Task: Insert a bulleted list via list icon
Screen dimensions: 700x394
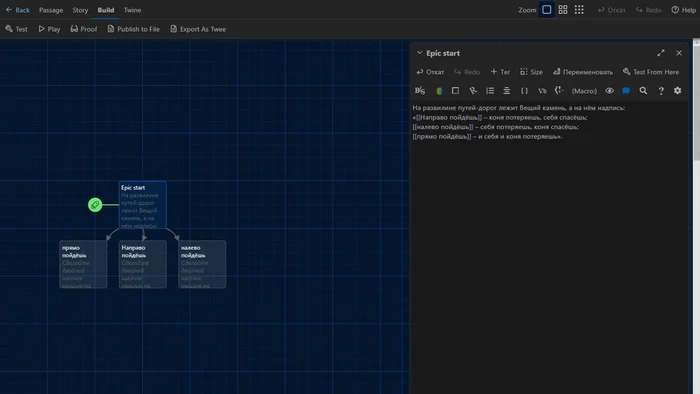Action: 490,91
